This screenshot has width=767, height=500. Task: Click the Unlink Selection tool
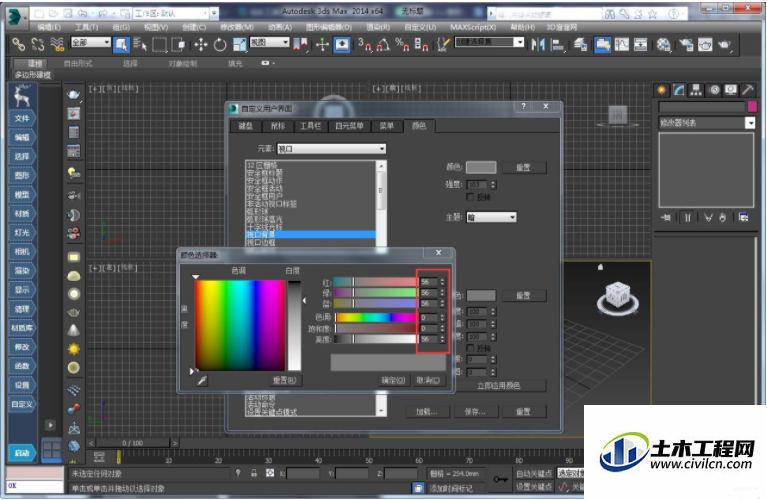38,45
